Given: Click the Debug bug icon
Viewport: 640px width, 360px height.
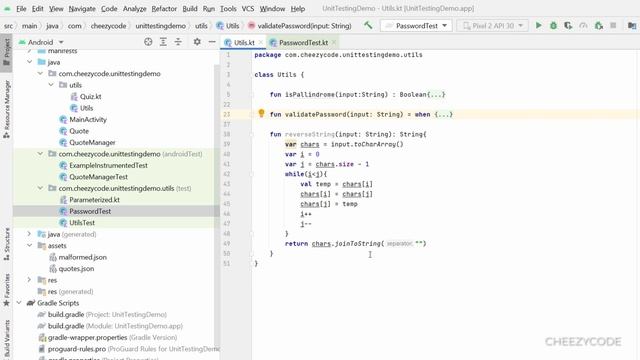Looking at the screenshot, I should click(x=553, y=25).
